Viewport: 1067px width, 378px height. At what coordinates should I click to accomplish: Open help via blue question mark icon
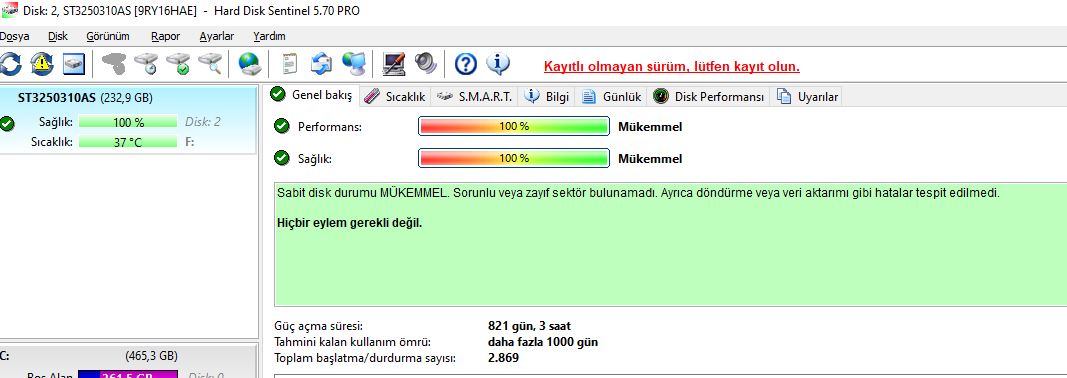pos(465,64)
